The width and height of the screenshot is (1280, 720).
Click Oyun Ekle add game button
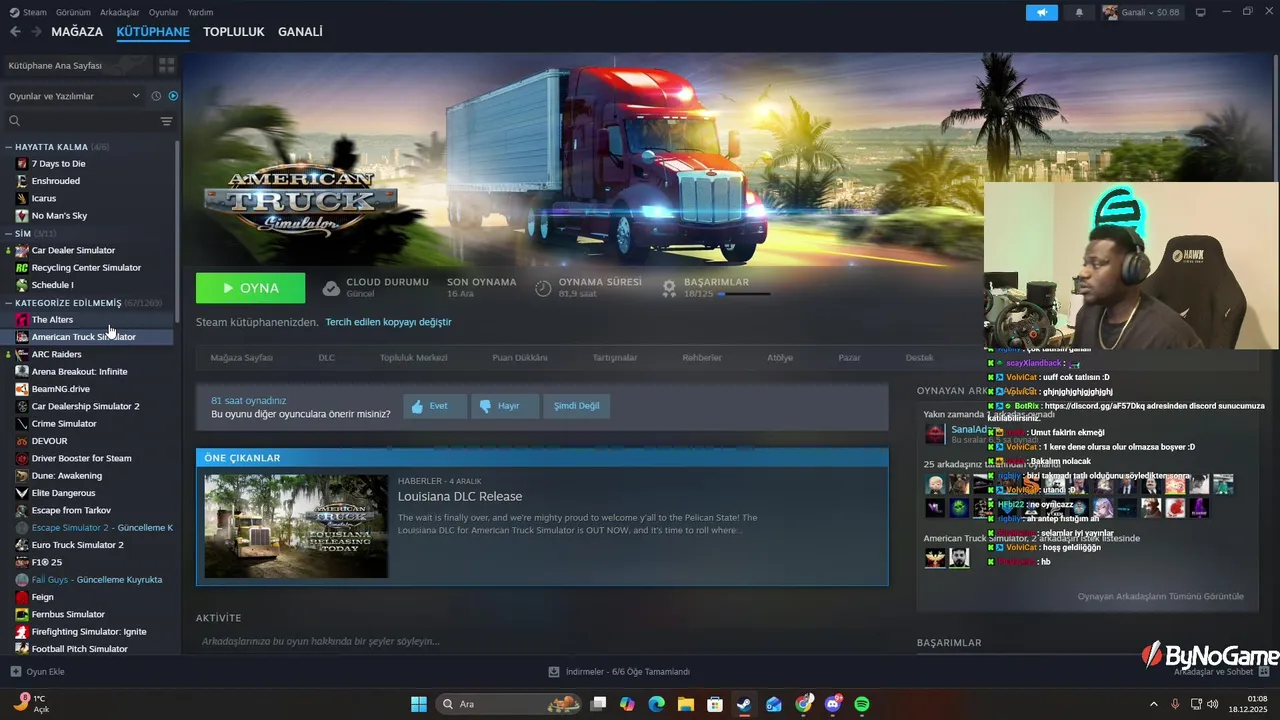(37, 672)
